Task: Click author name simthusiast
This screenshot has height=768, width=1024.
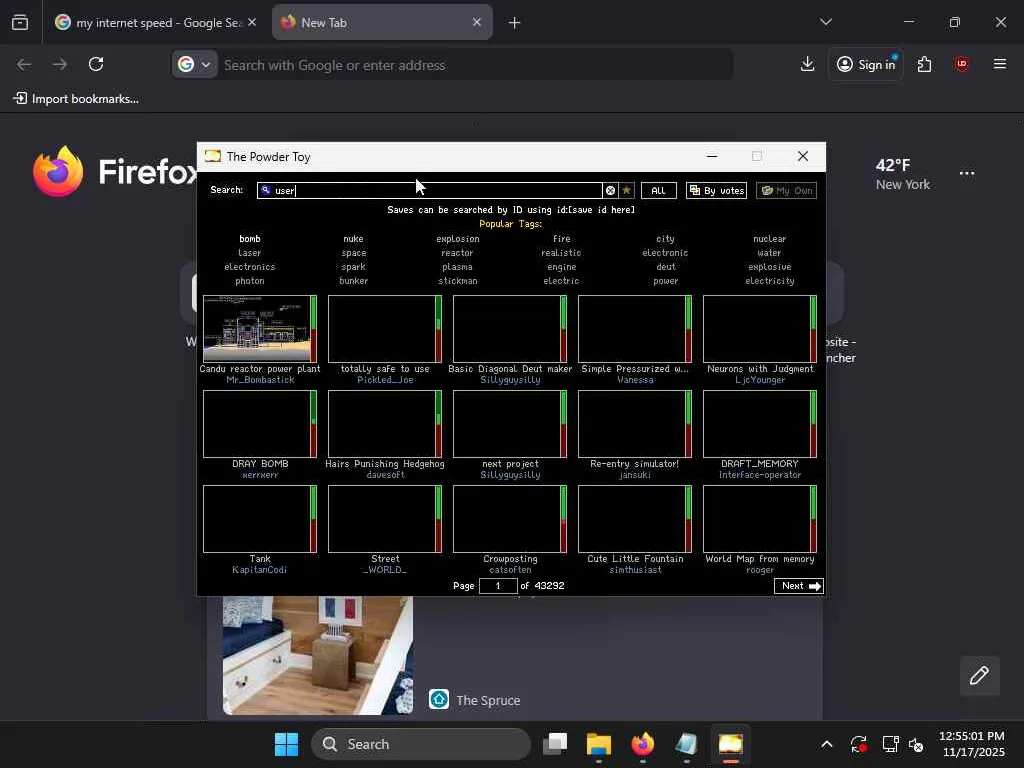Action: click(x=635, y=569)
